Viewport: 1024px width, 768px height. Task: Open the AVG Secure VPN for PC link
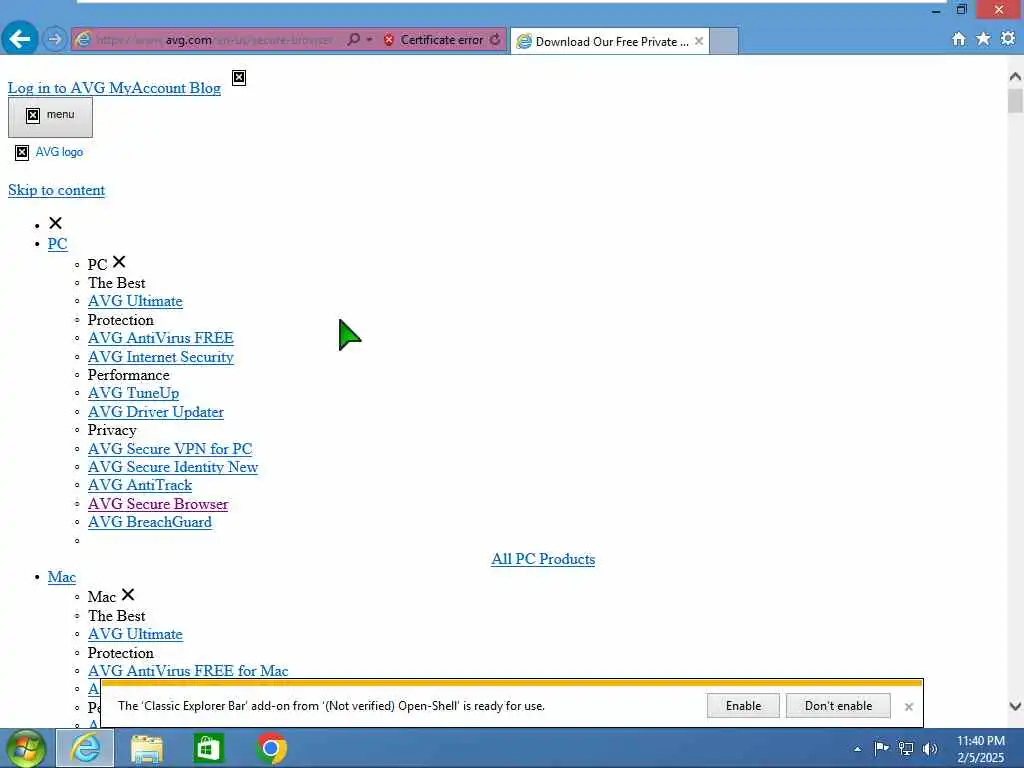click(x=170, y=449)
